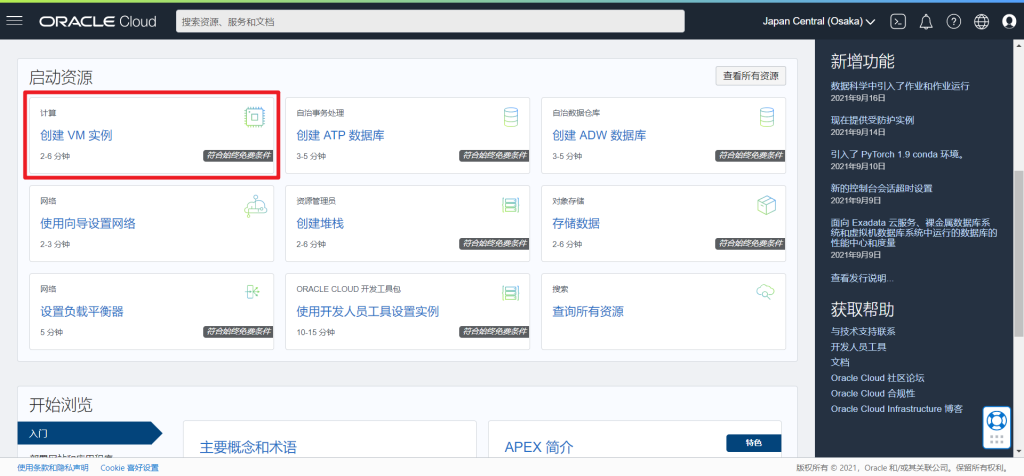Click the database icon on 创建 ATP 数据库

511,117
